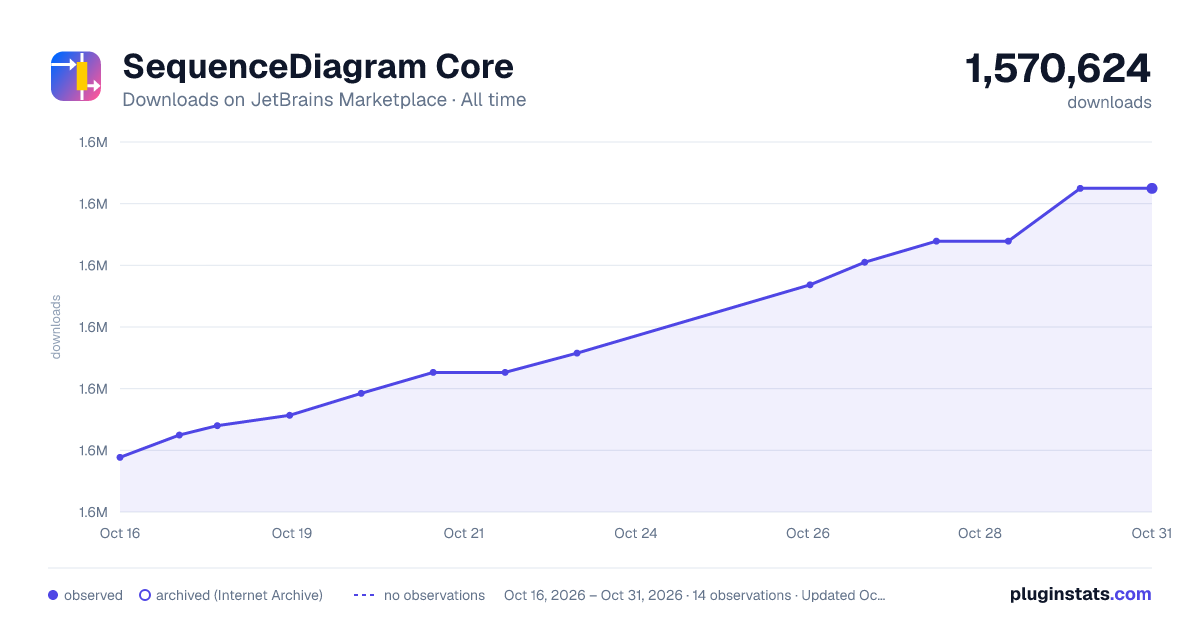Click the 'Oct 28' x-axis label
This screenshot has height=630, width=1200.
[x=980, y=533]
